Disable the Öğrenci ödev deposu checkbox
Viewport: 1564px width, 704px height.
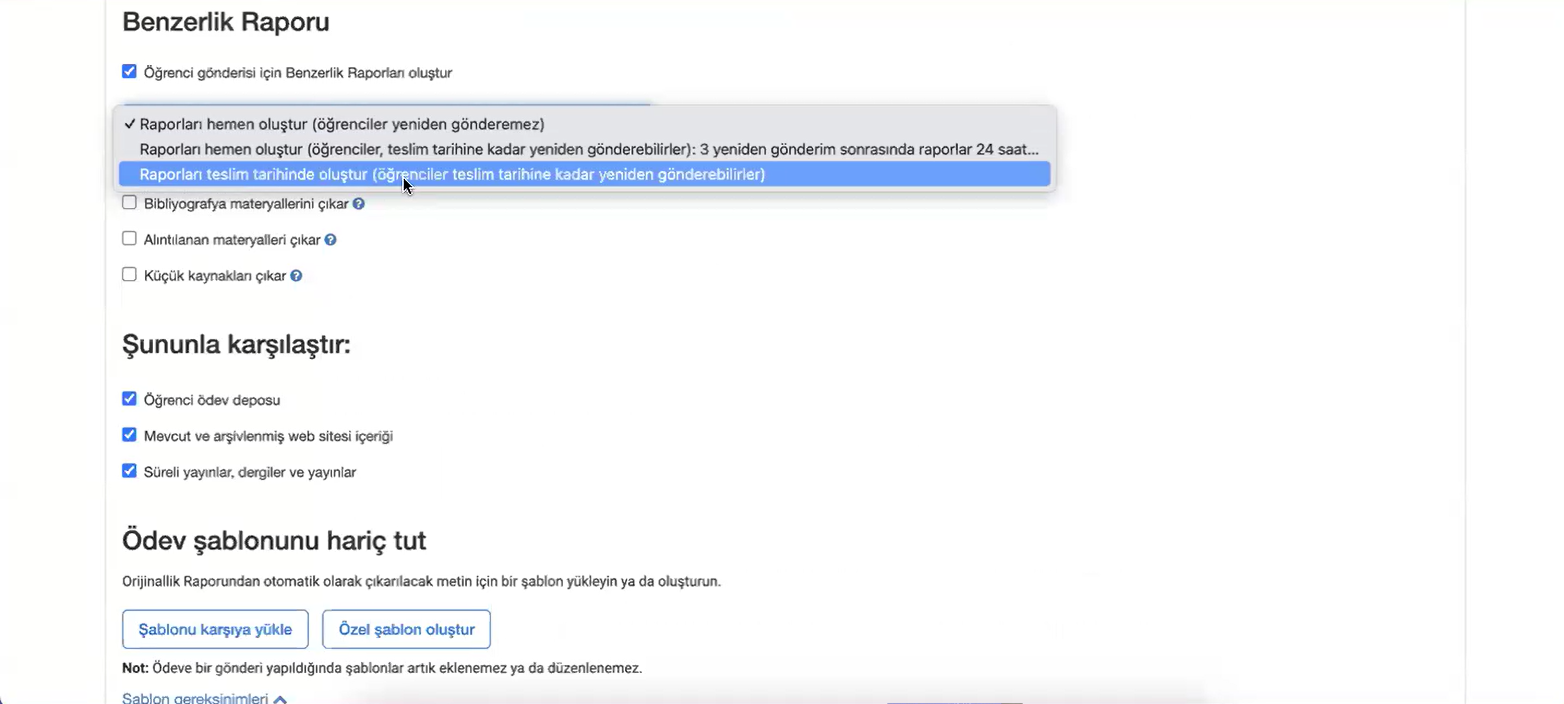pyautogui.click(x=129, y=399)
